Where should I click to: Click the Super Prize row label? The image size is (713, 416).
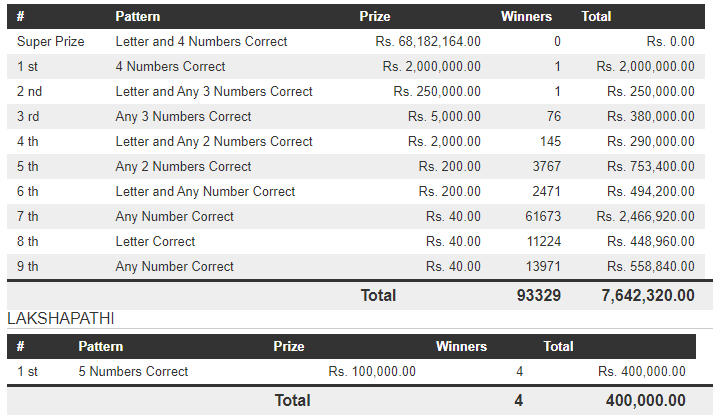tap(50, 42)
